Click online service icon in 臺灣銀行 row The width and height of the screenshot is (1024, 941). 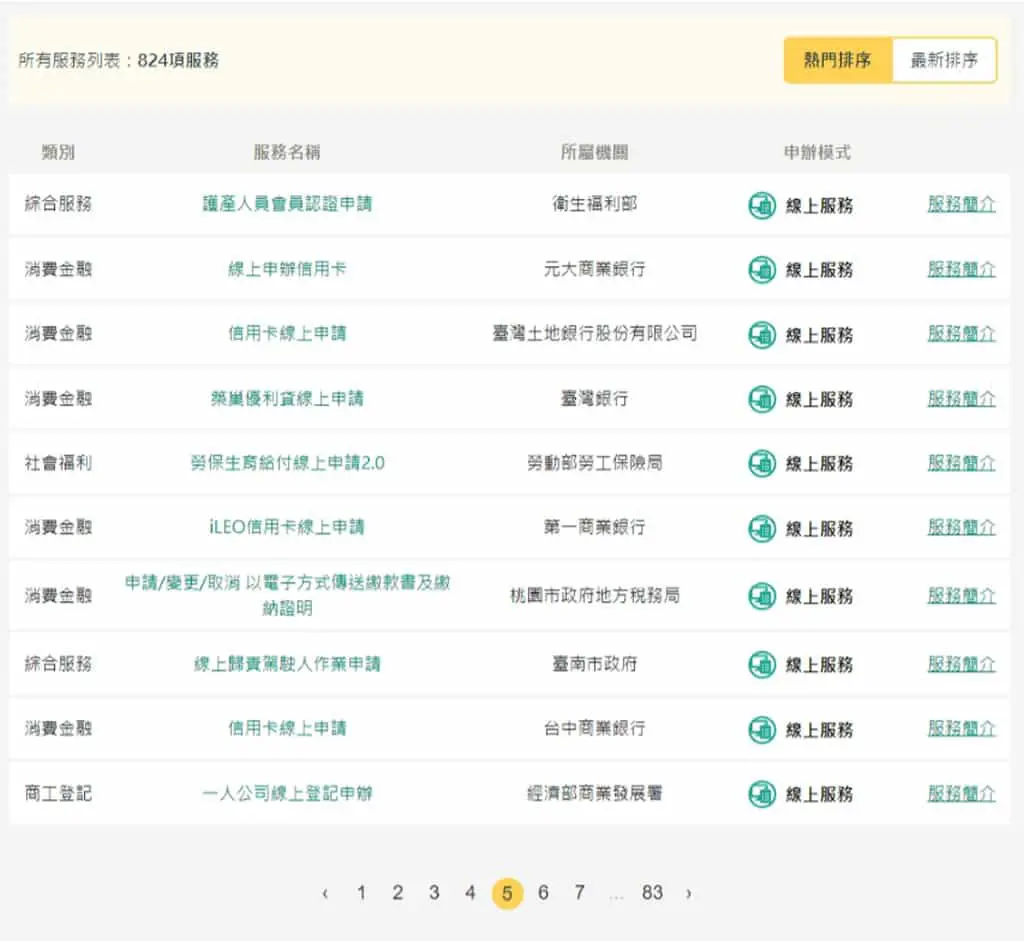coord(761,399)
